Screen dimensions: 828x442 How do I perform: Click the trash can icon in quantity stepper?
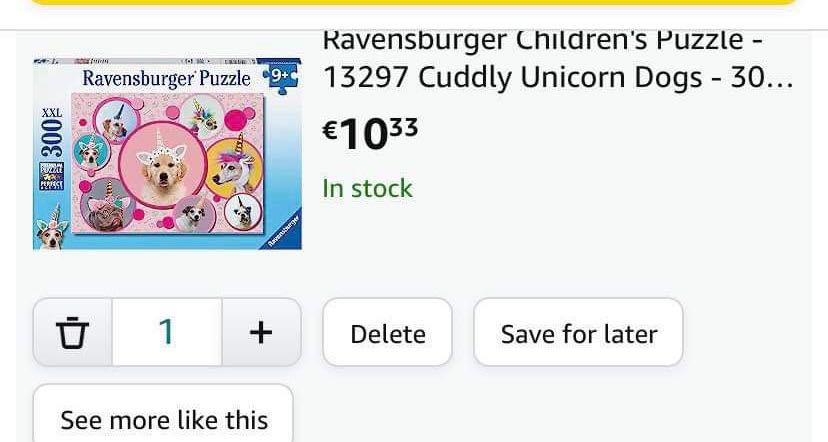click(x=72, y=332)
